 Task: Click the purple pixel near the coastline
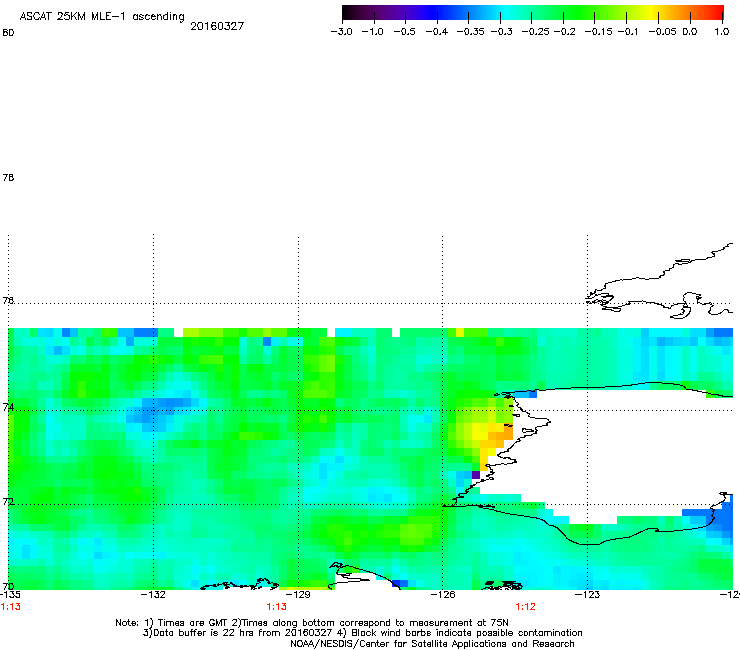(x=476, y=475)
